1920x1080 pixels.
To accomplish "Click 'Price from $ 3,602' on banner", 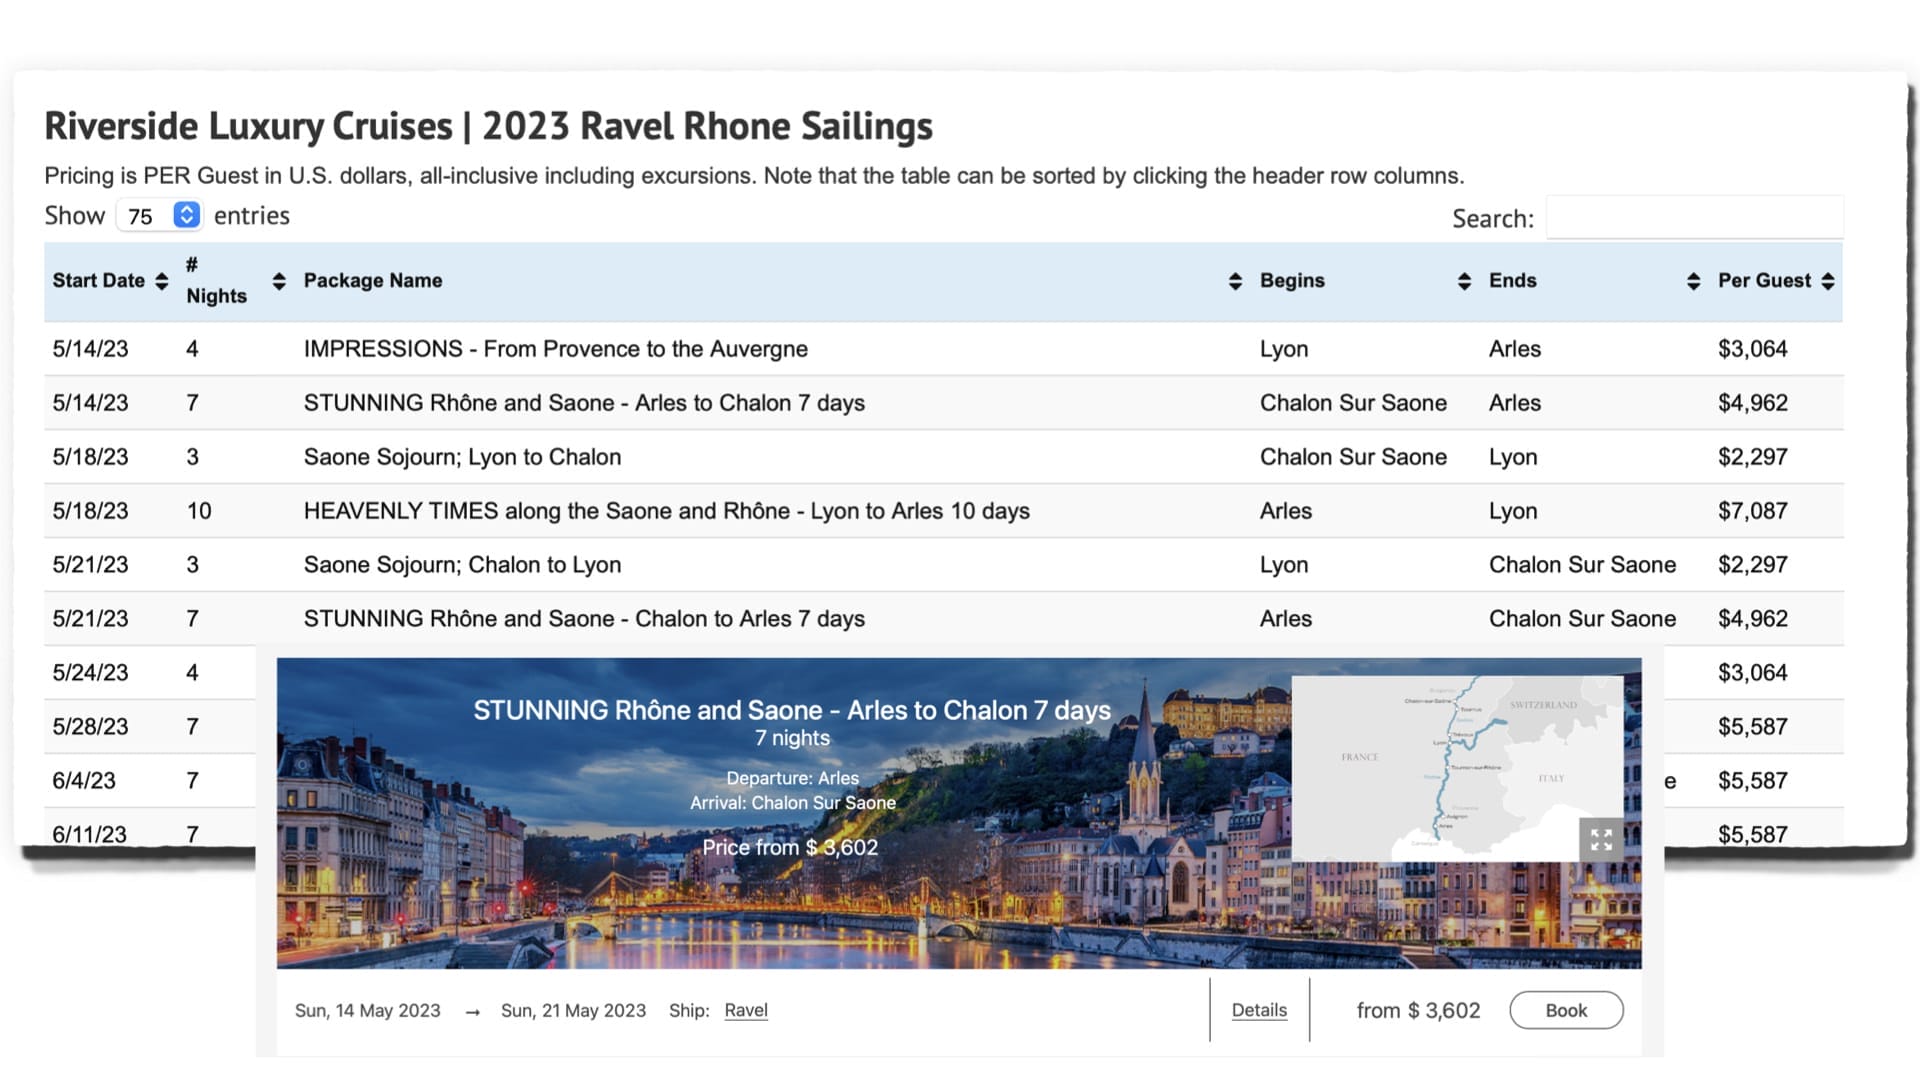I will pos(790,847).
